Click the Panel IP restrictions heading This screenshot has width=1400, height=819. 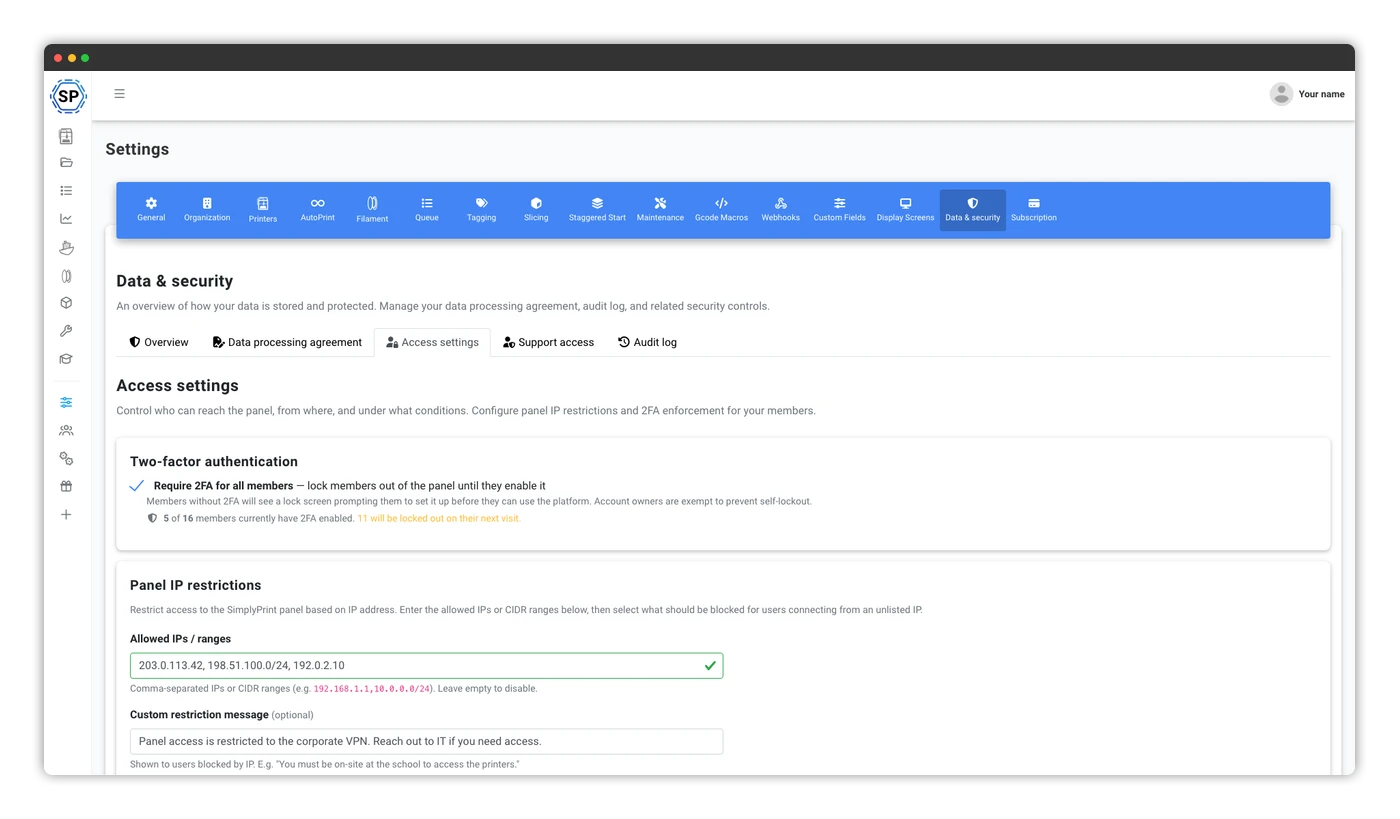195,585
